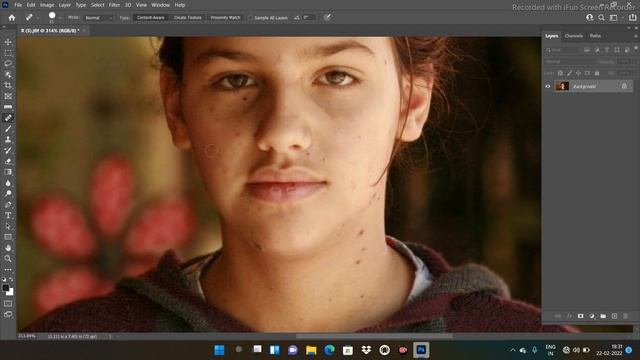Select the Spot Healing Brush tool

tap(8, 118)
